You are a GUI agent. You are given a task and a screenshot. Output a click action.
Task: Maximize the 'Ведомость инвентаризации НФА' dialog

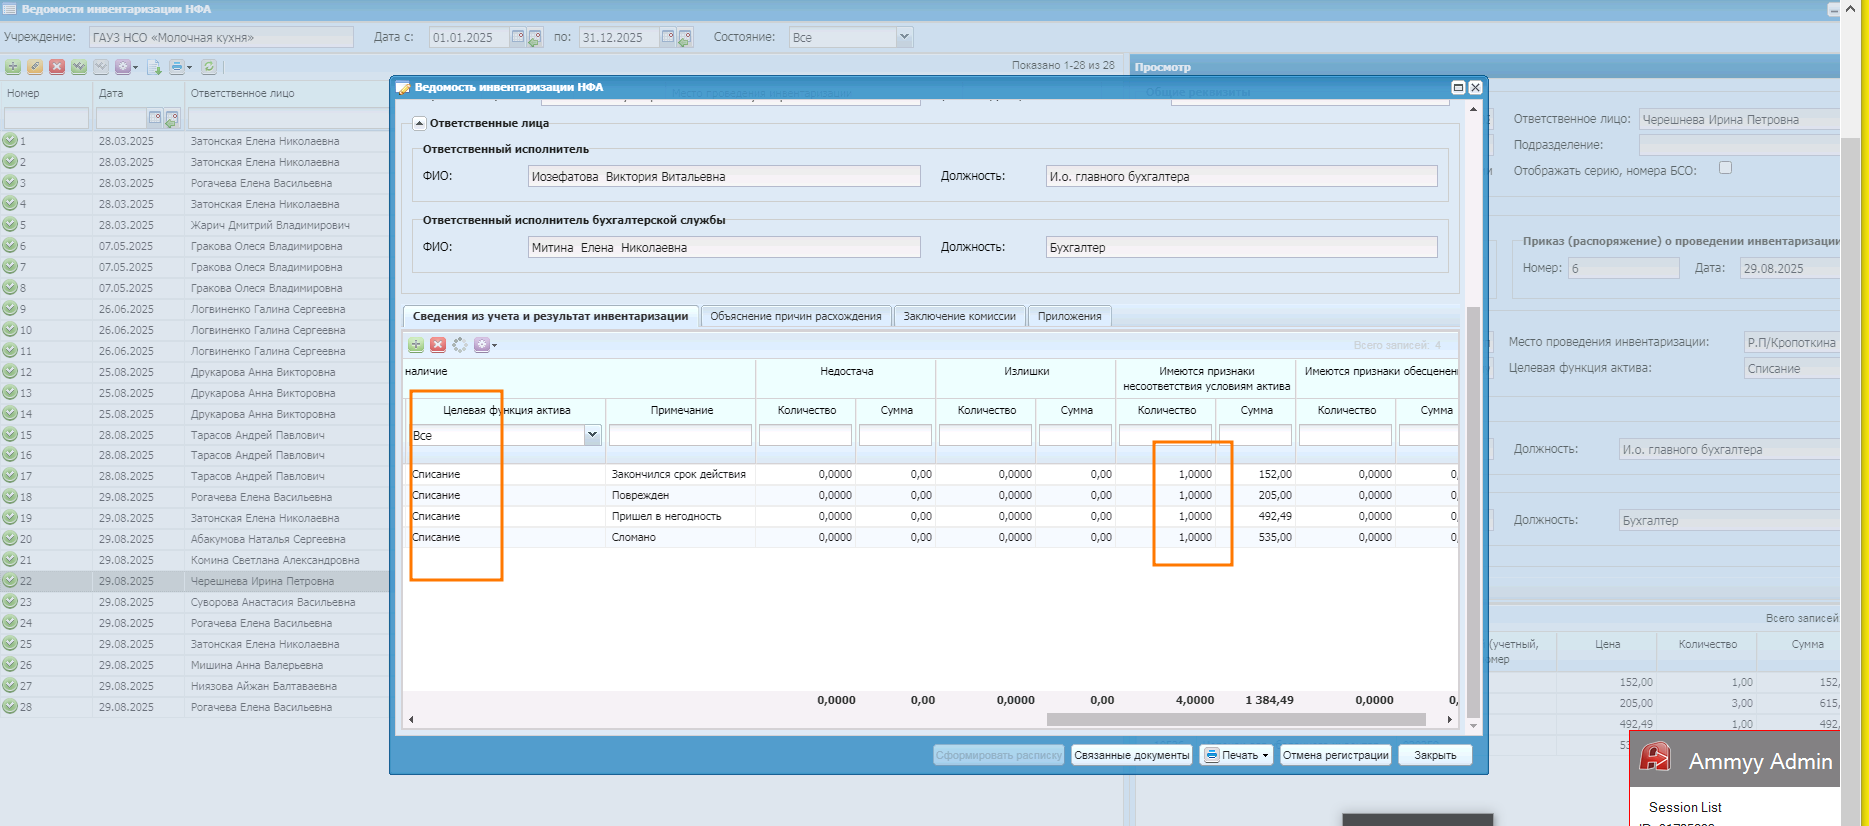[1458, 87]
